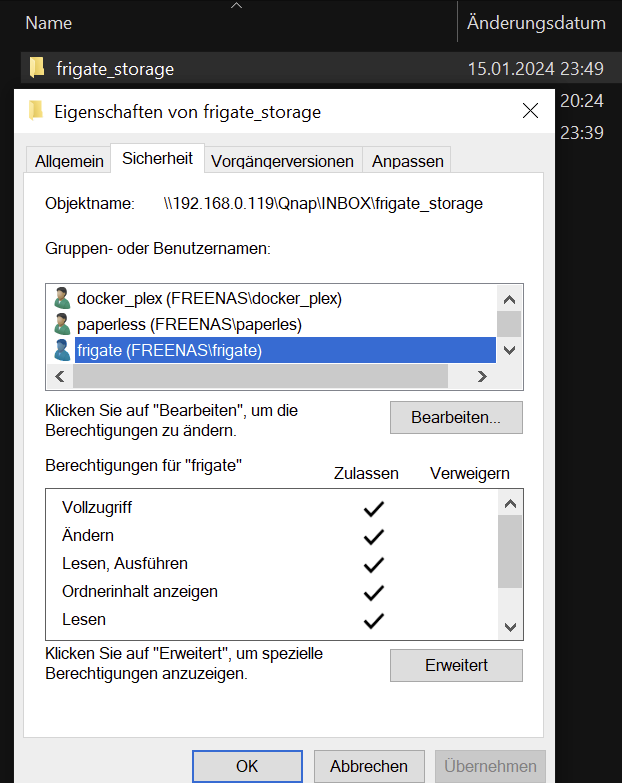Sort by the Änderungsdatum column header
Image resolution: width=622 pixels, height=783 pixels.
[x=536, y=22]
